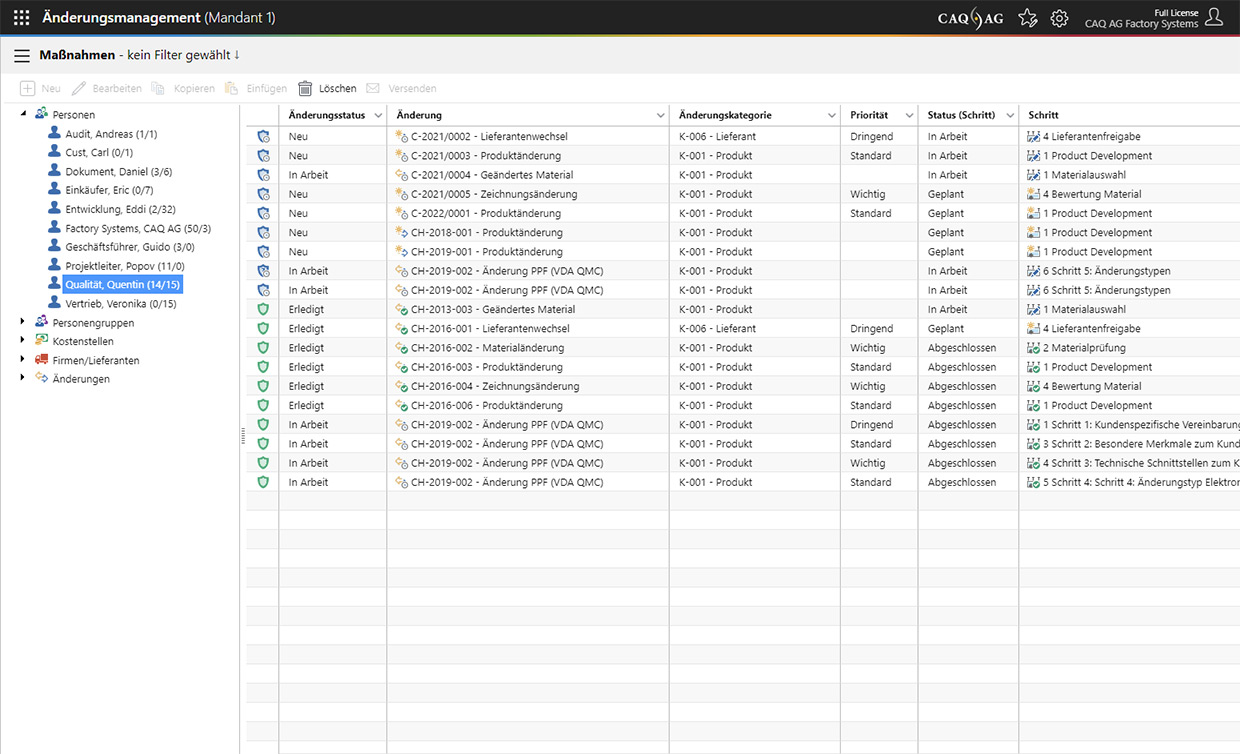
Task: Click the Änderungen icon in tree
Action: pos(41,378)
